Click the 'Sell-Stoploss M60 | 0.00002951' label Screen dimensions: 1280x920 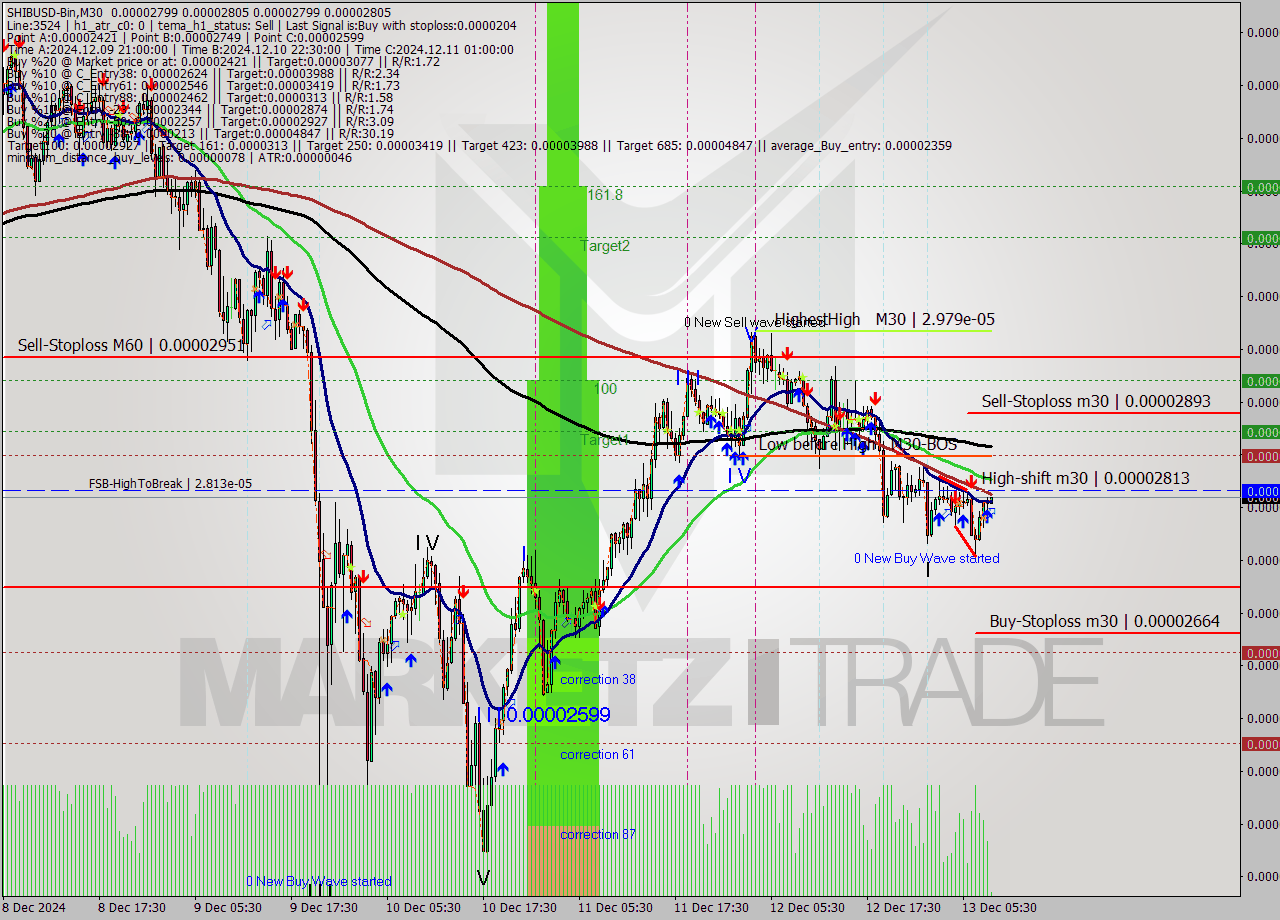pos(129,345)
